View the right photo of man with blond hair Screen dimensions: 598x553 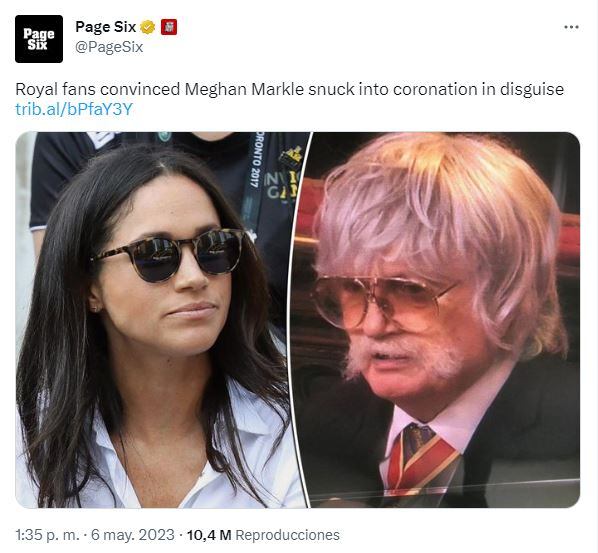pyautogui.click(x=438, y=320)
